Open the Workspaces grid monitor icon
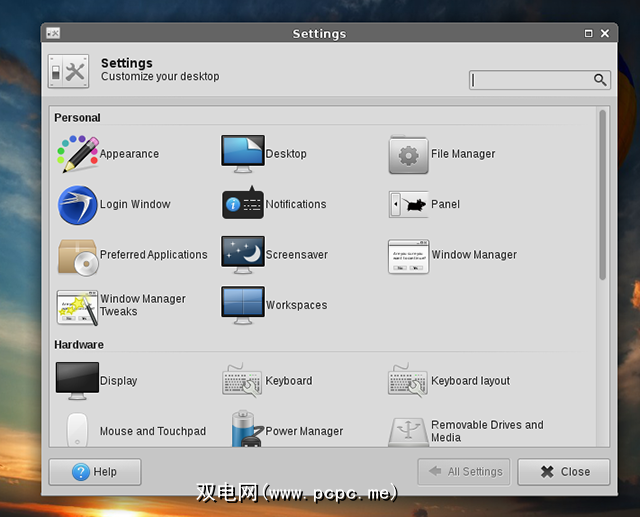The width and height of the screenshot is (640, 517). pyautogui.click(x=243, y=305)
